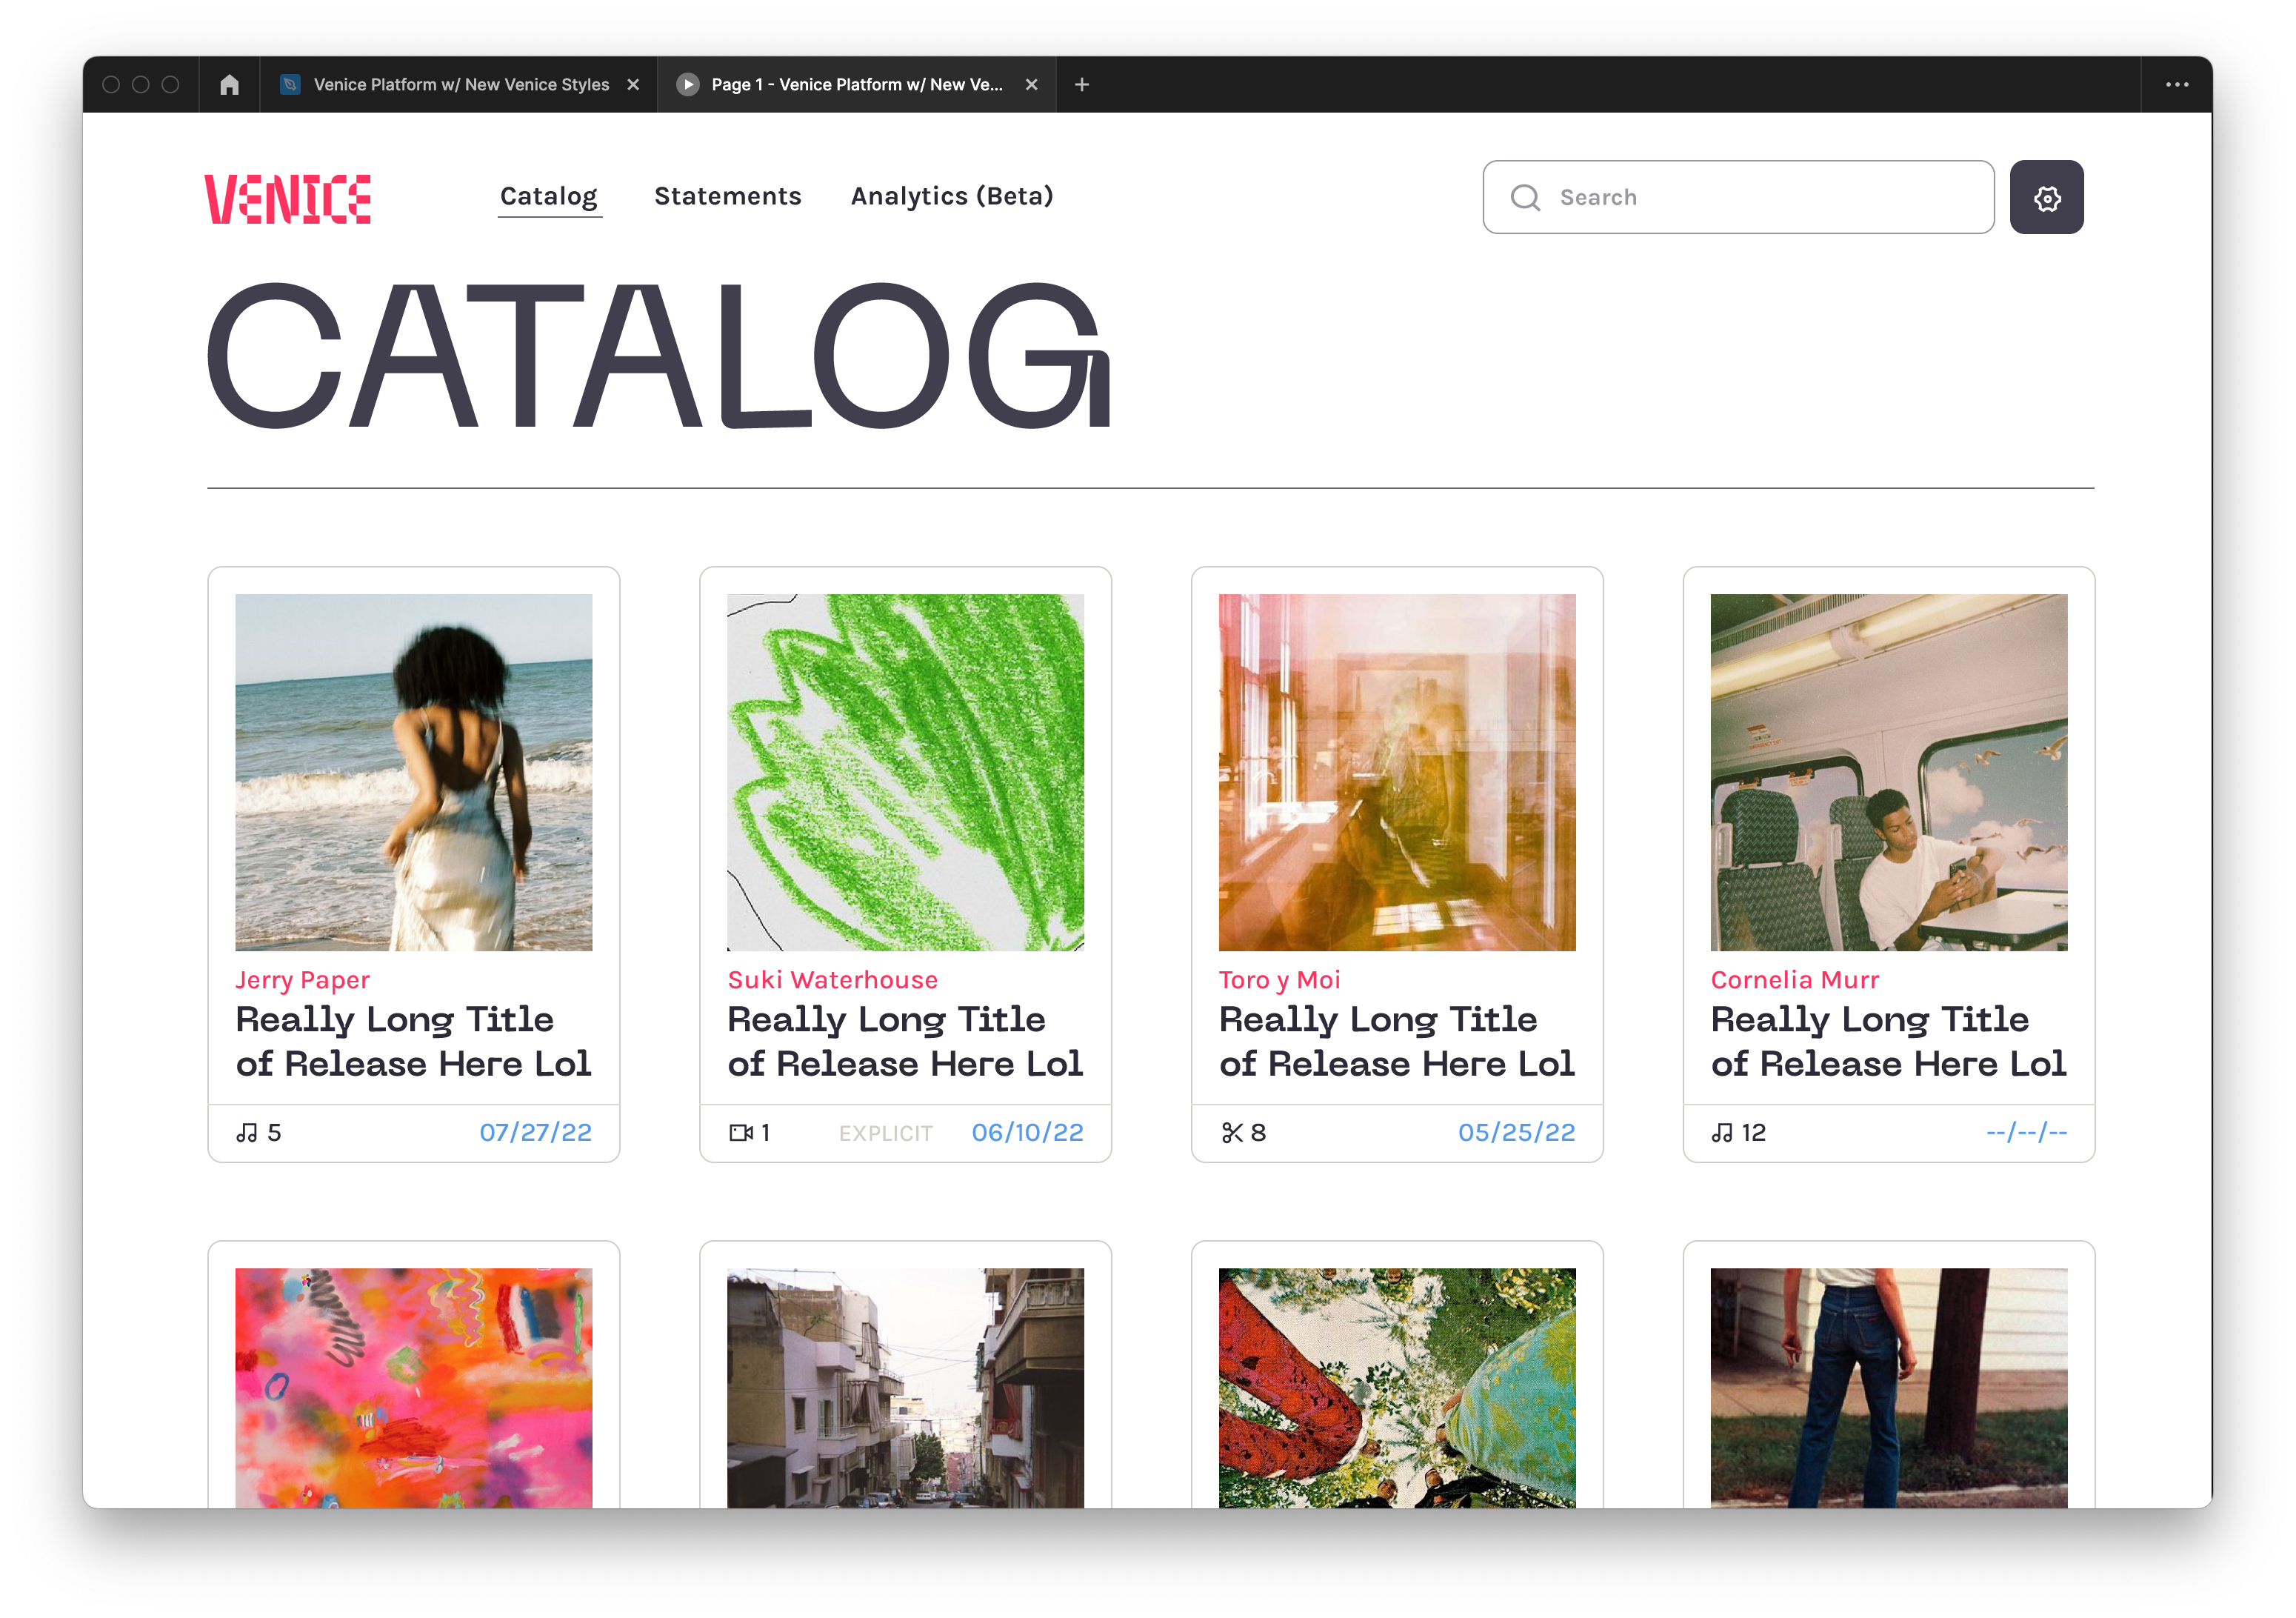Click the scissors icon on the Toro y Moi card

tap(1232, 1132)
